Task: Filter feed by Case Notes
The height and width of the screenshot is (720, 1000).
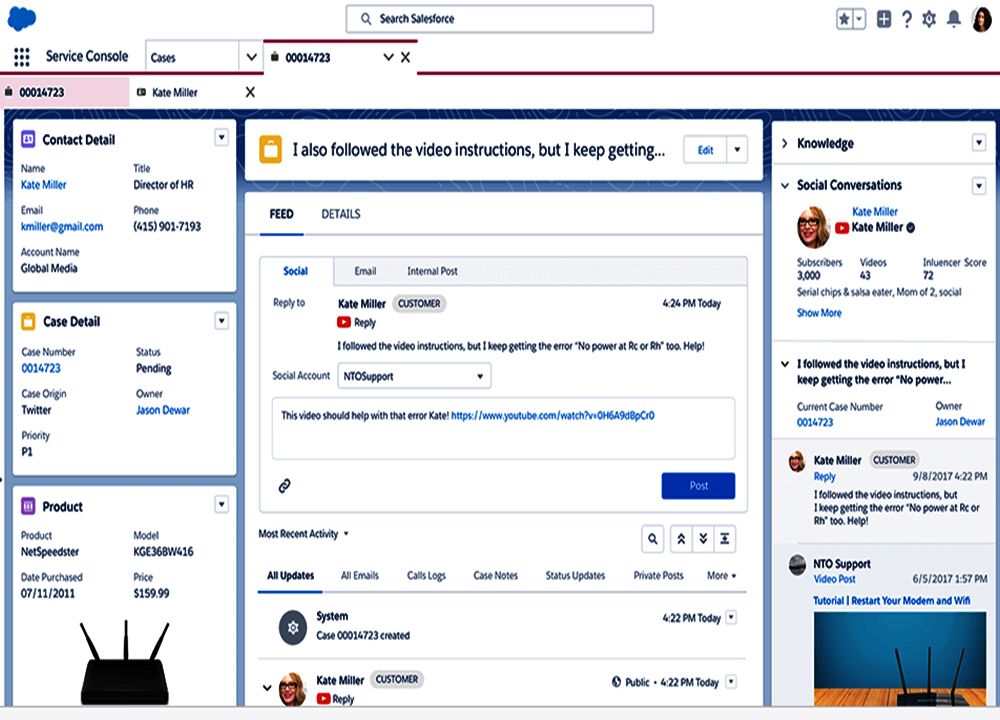Action: point(496,576)
